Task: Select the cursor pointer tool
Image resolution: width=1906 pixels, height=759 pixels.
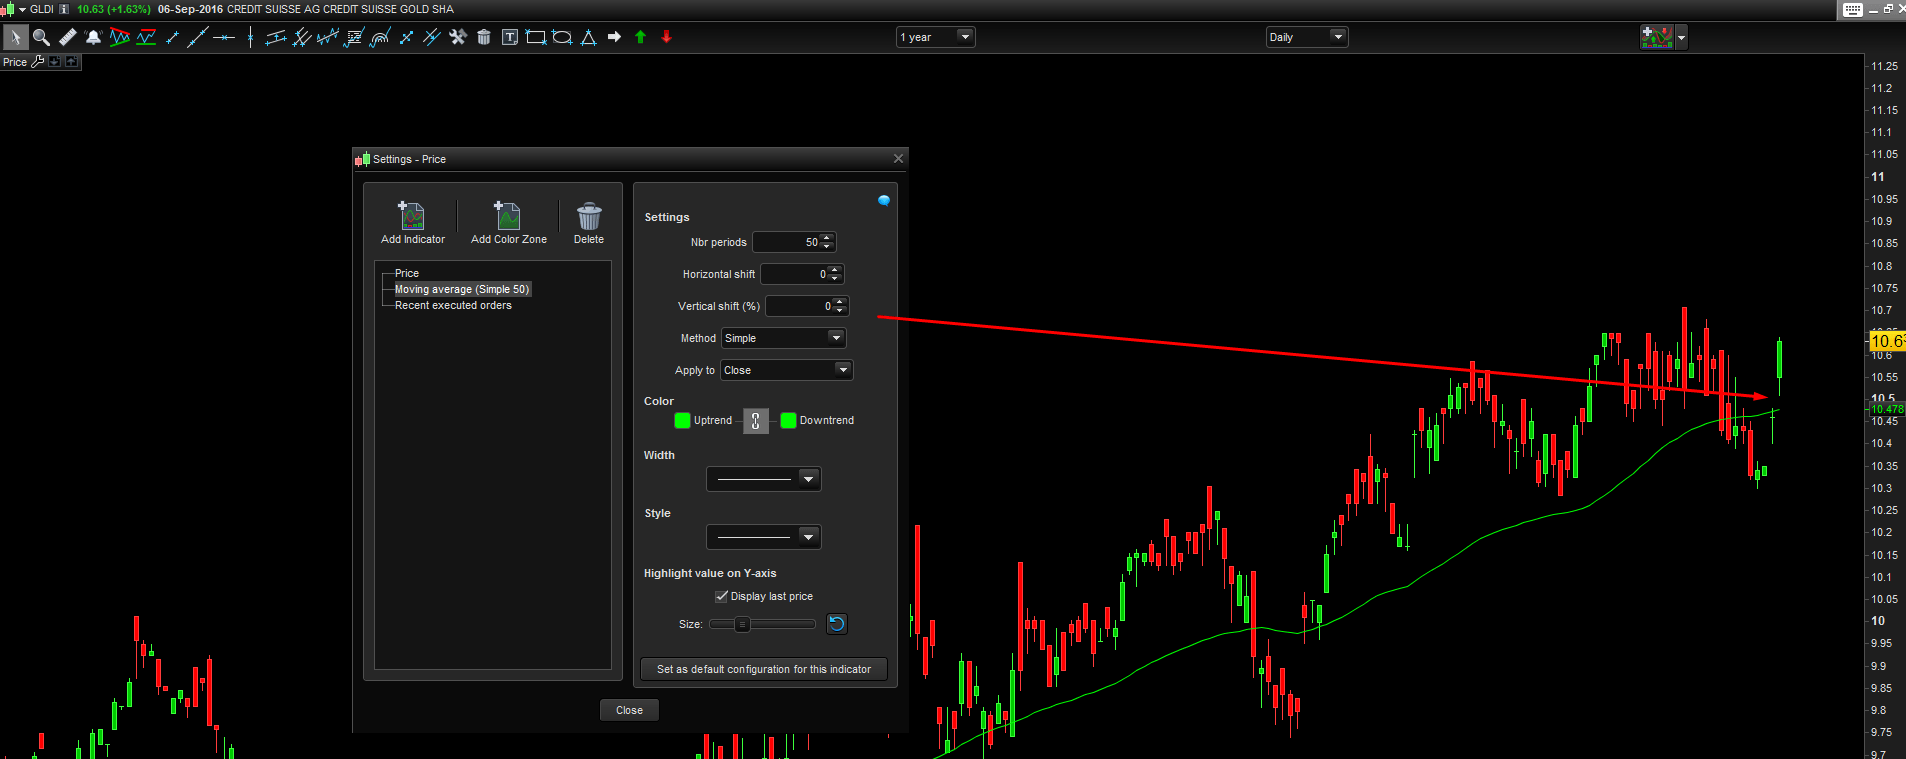Action: click(x=15, y=37)
